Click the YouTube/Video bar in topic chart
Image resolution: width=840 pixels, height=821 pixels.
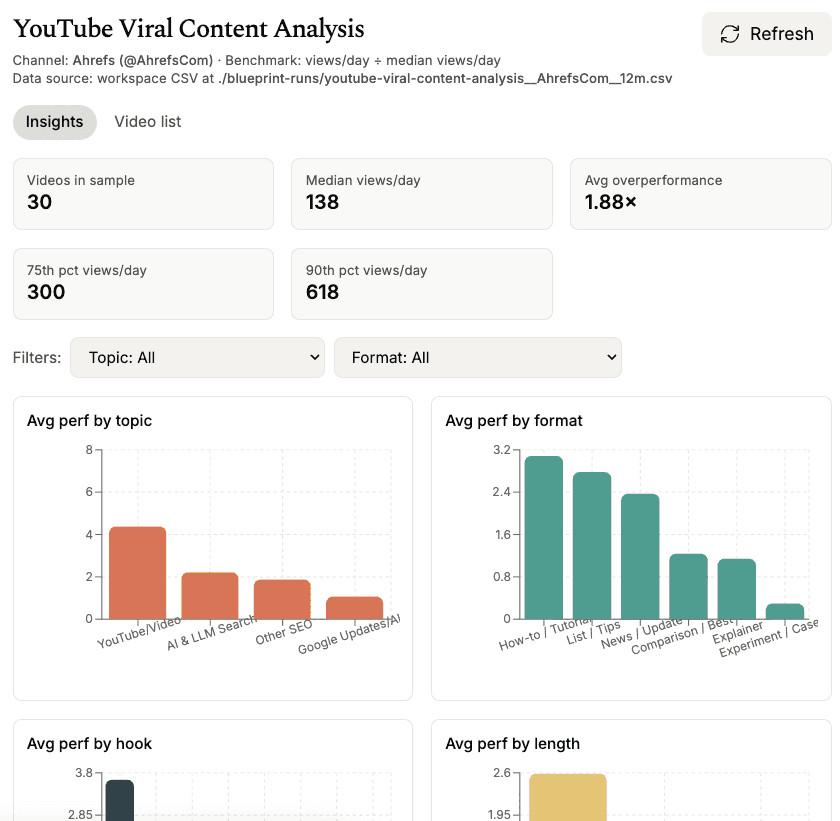(138, 573)
